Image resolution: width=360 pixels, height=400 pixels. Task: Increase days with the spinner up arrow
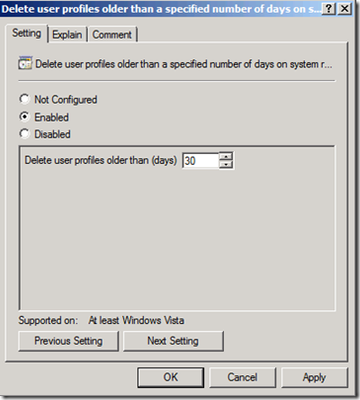click(226, 156)
